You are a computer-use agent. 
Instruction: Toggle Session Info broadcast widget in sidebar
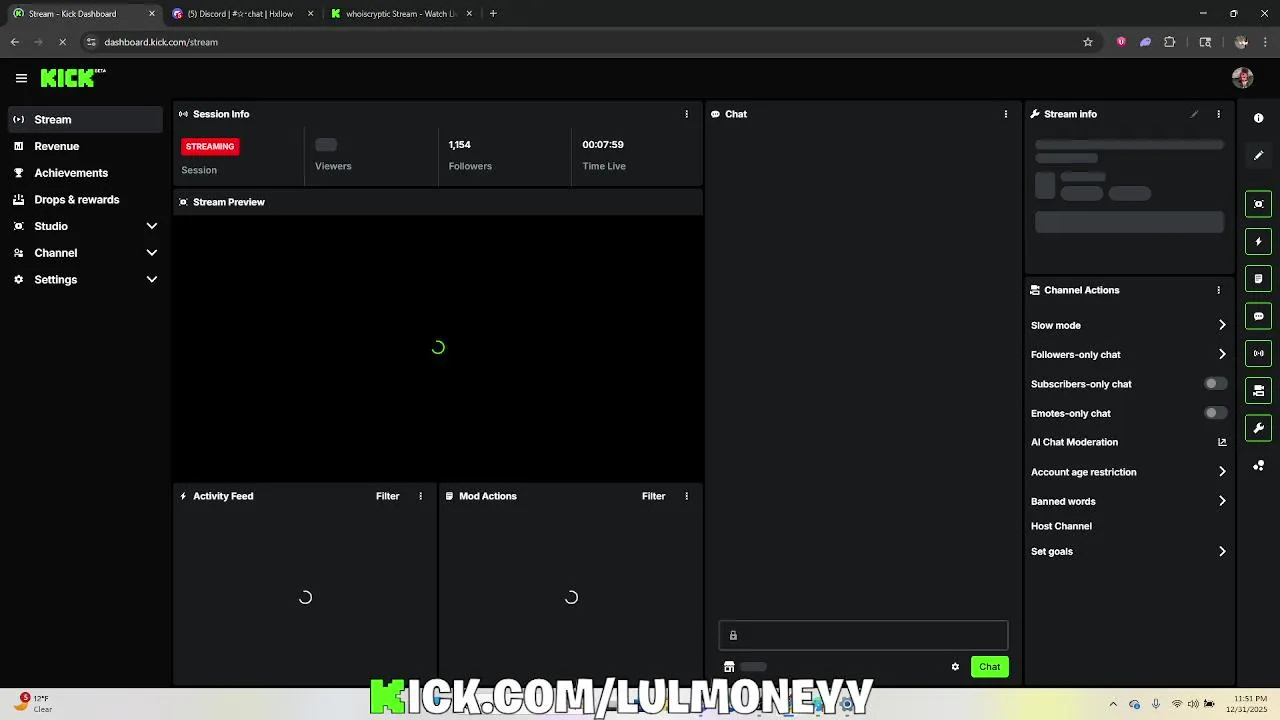coord(1259,353)
